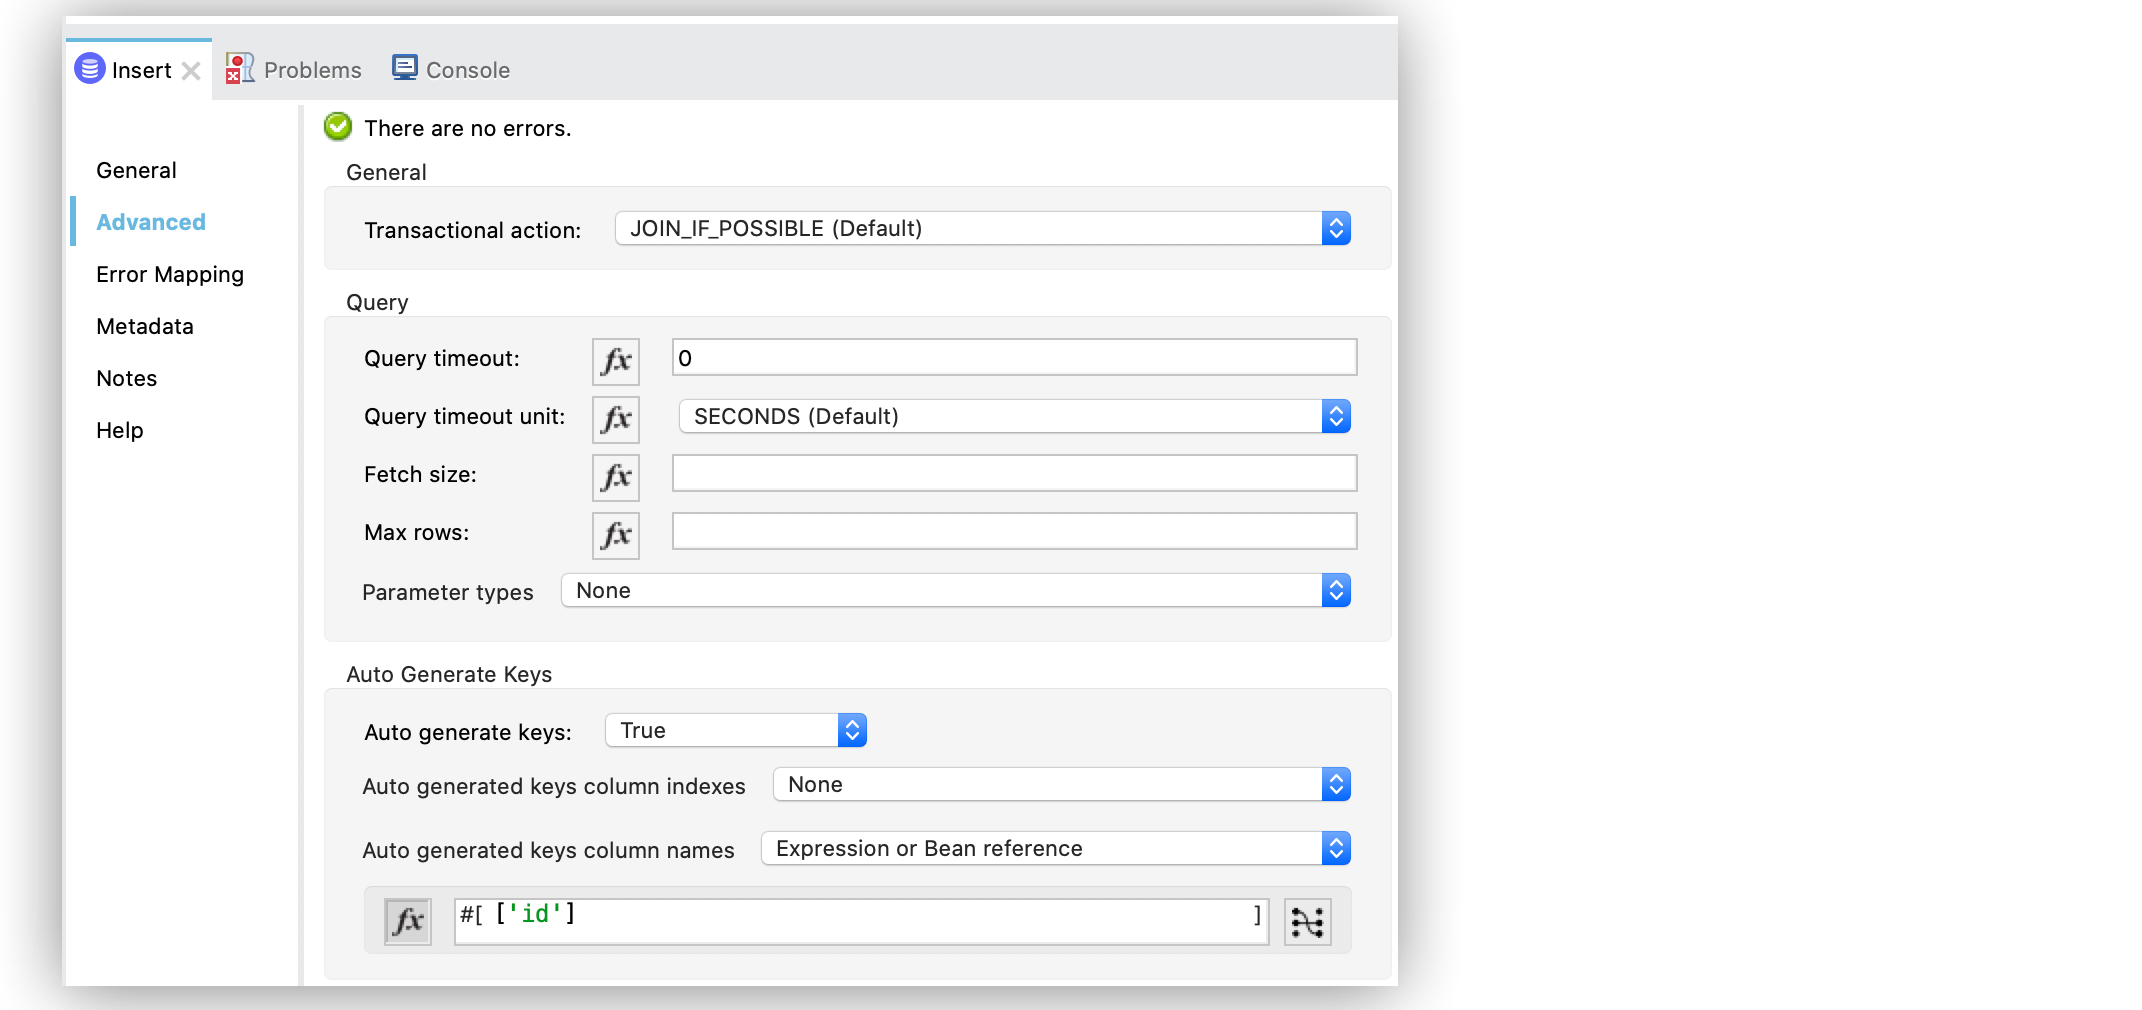
Task: Click the Problems tab error icon
Action: (239, 68)
